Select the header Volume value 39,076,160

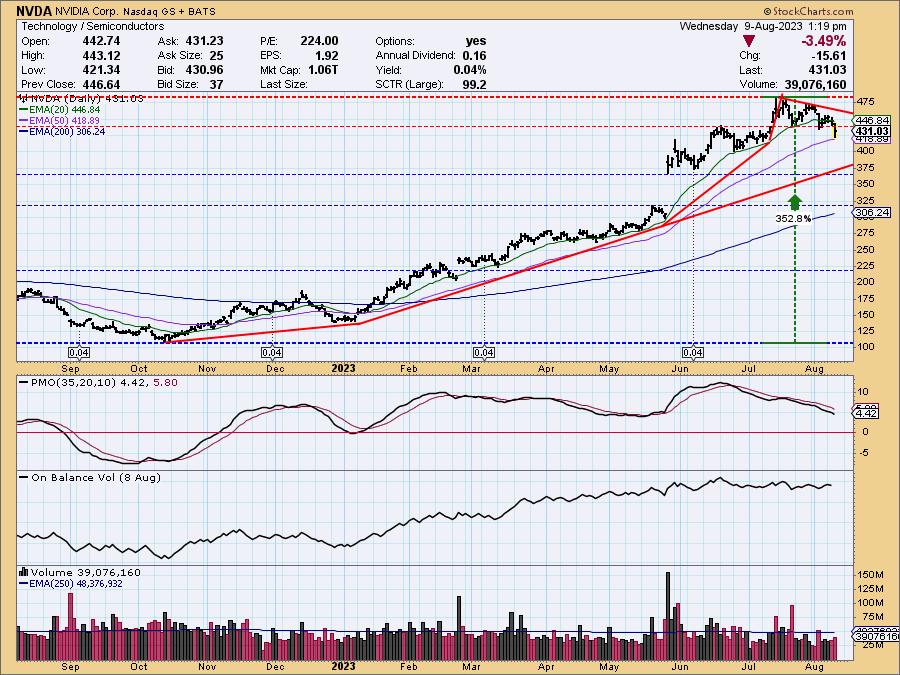815,84
